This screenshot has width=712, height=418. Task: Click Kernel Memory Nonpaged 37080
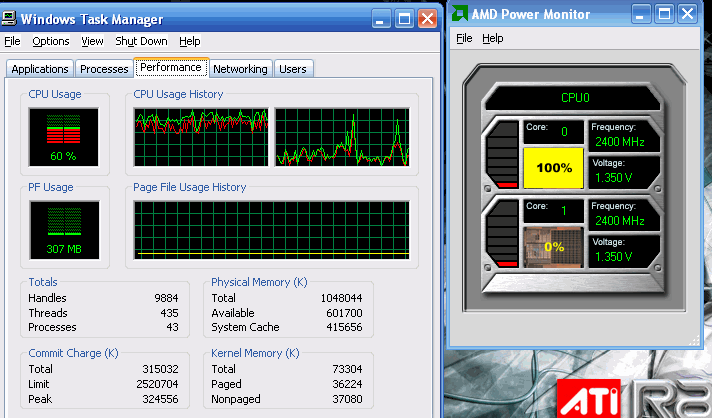click(x=347, y=399)
